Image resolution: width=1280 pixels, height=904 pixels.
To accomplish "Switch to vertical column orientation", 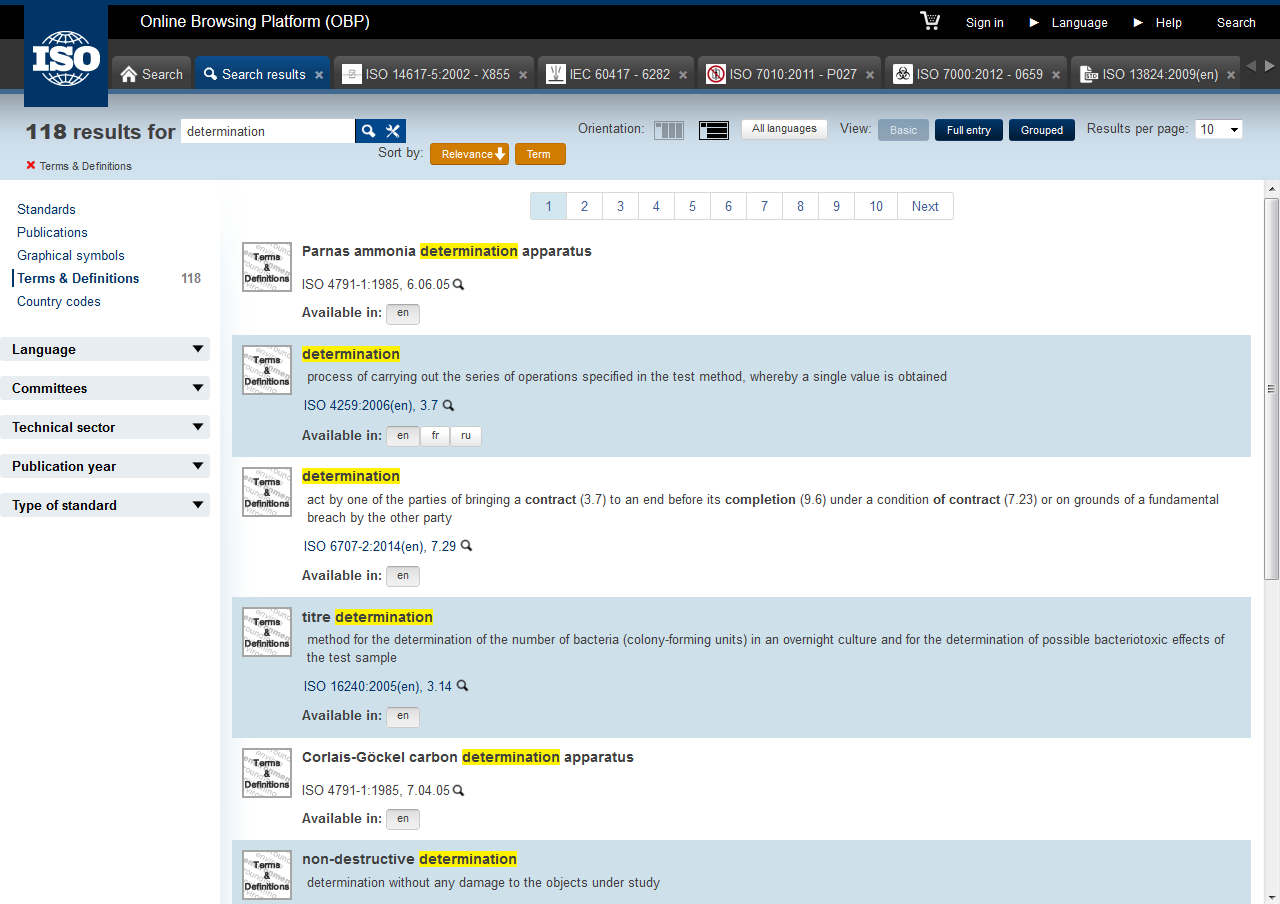I will coord(668,130).
